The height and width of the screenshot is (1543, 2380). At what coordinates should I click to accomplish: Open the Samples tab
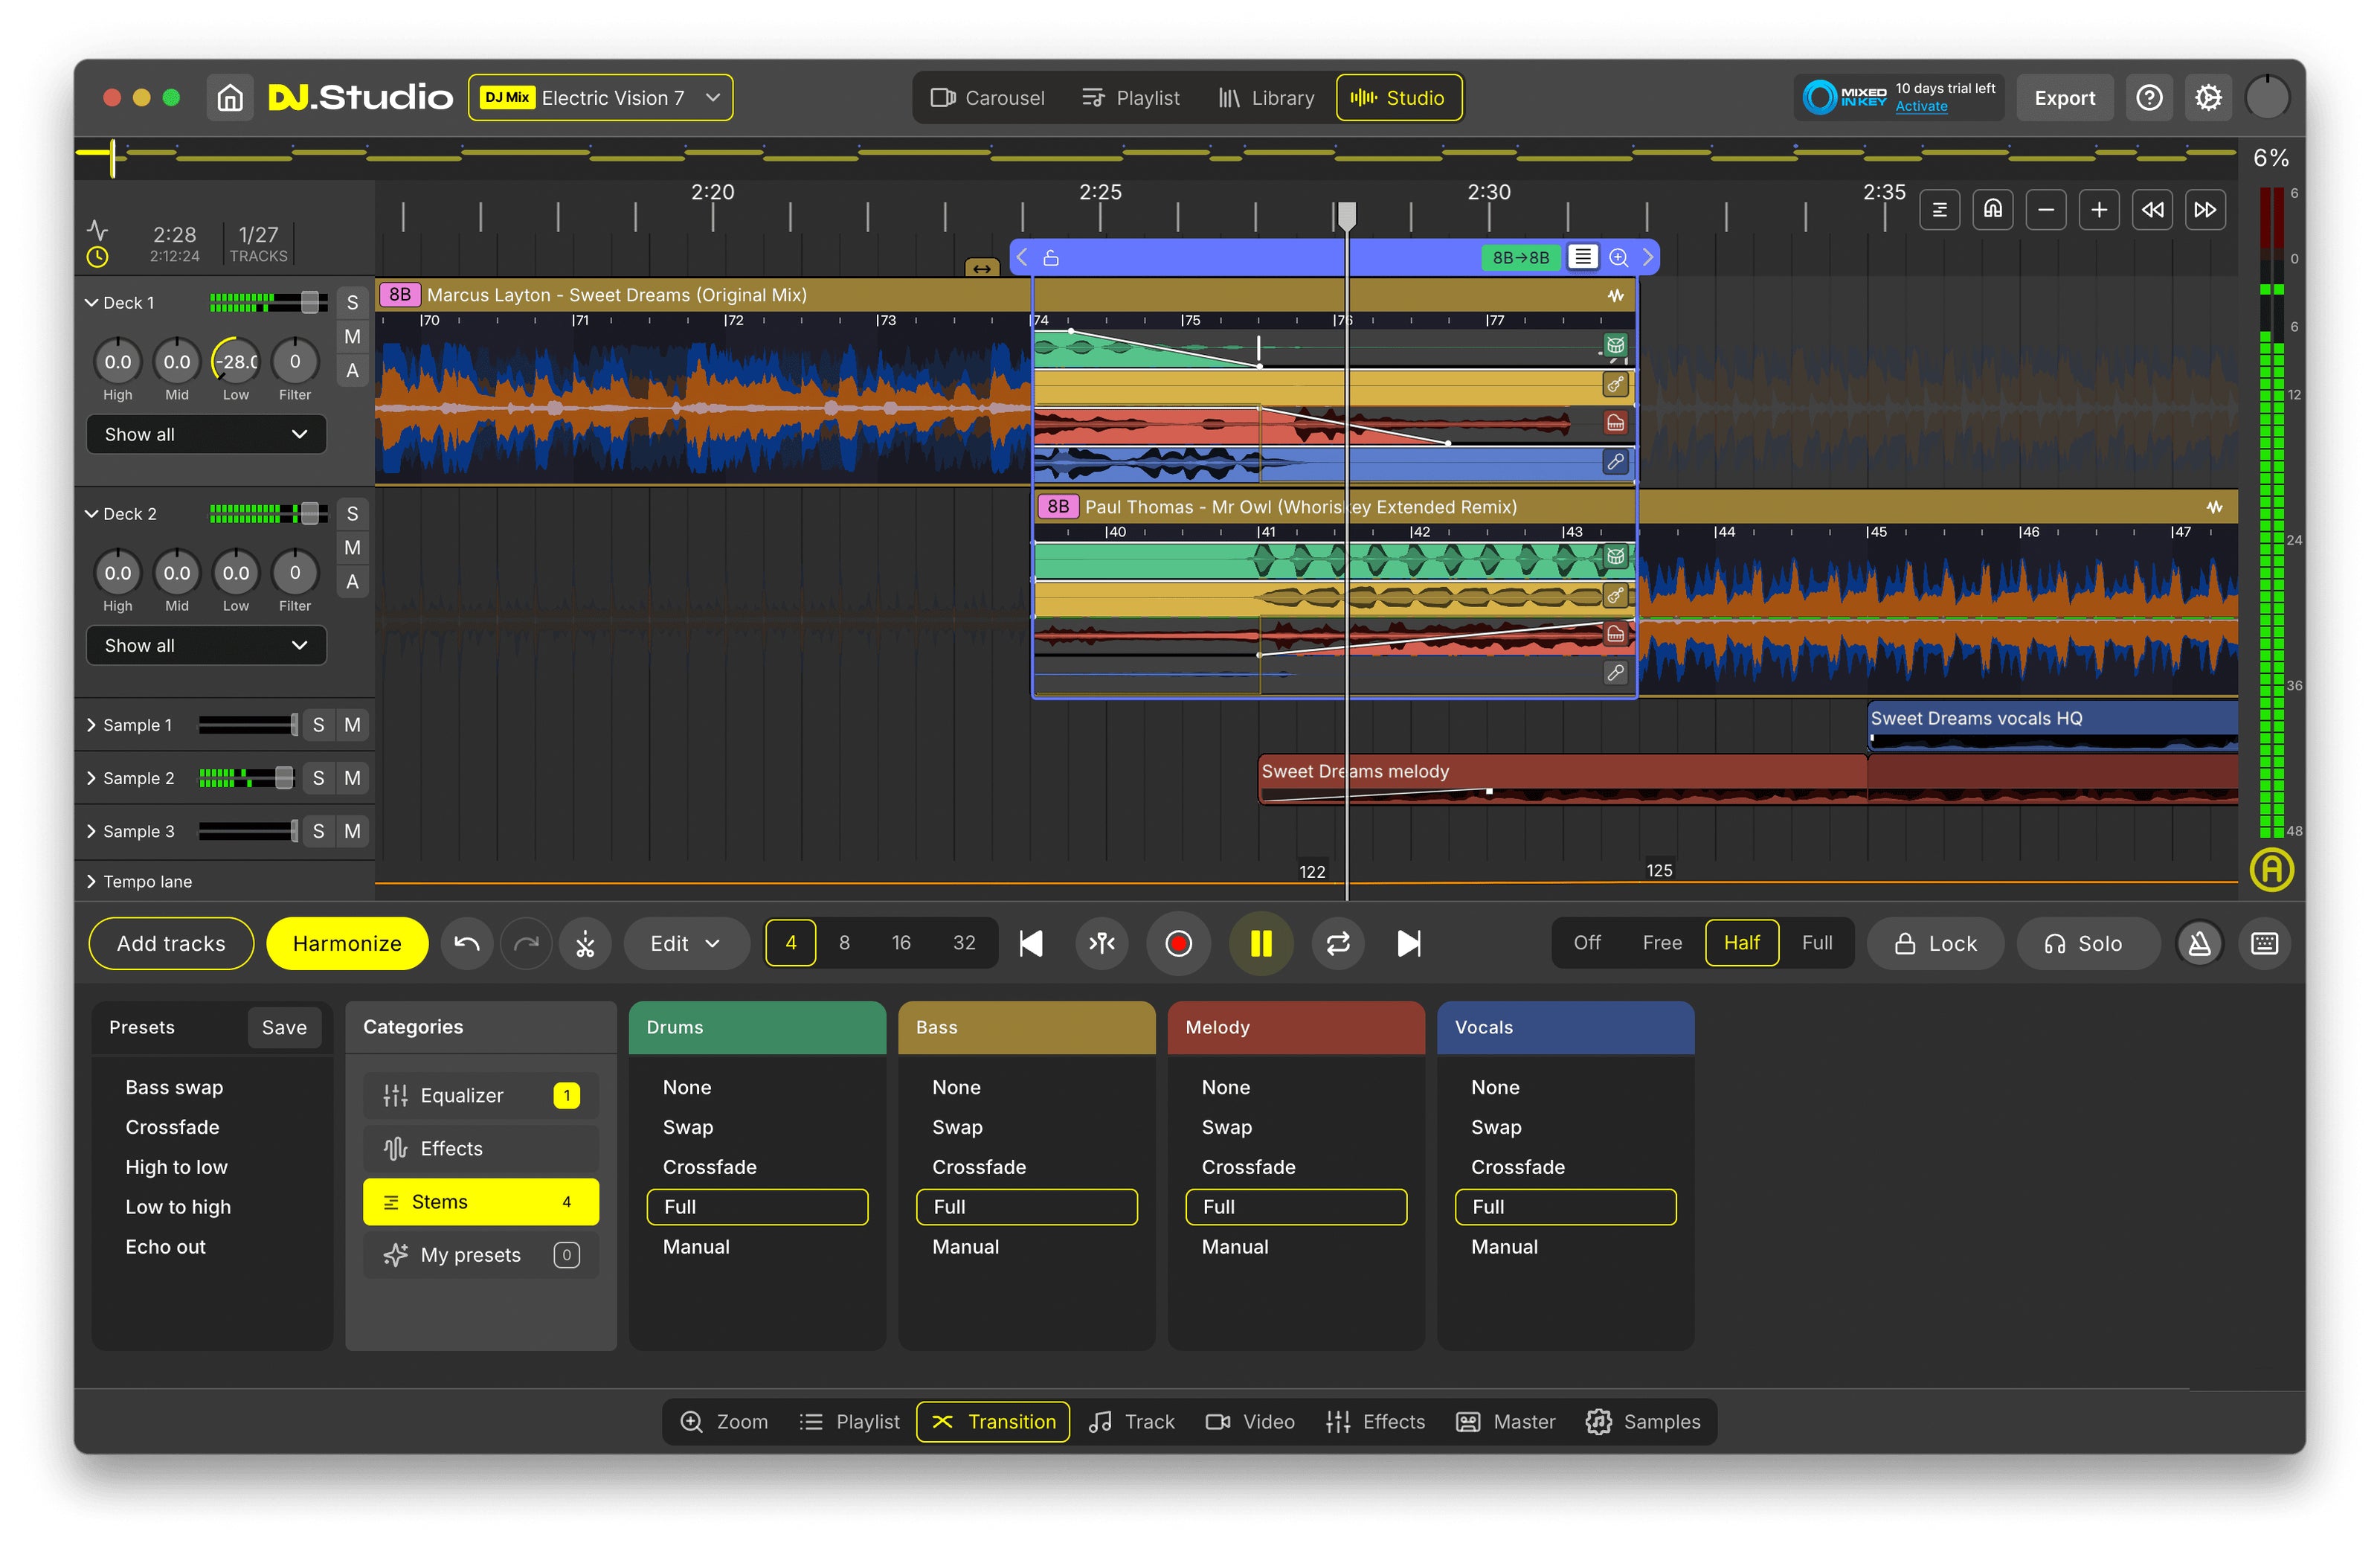[1642, 1421]
